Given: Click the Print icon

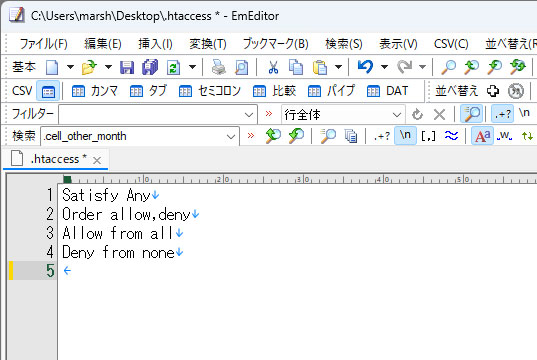Looking at the screenshot, I should click(218, 67).
